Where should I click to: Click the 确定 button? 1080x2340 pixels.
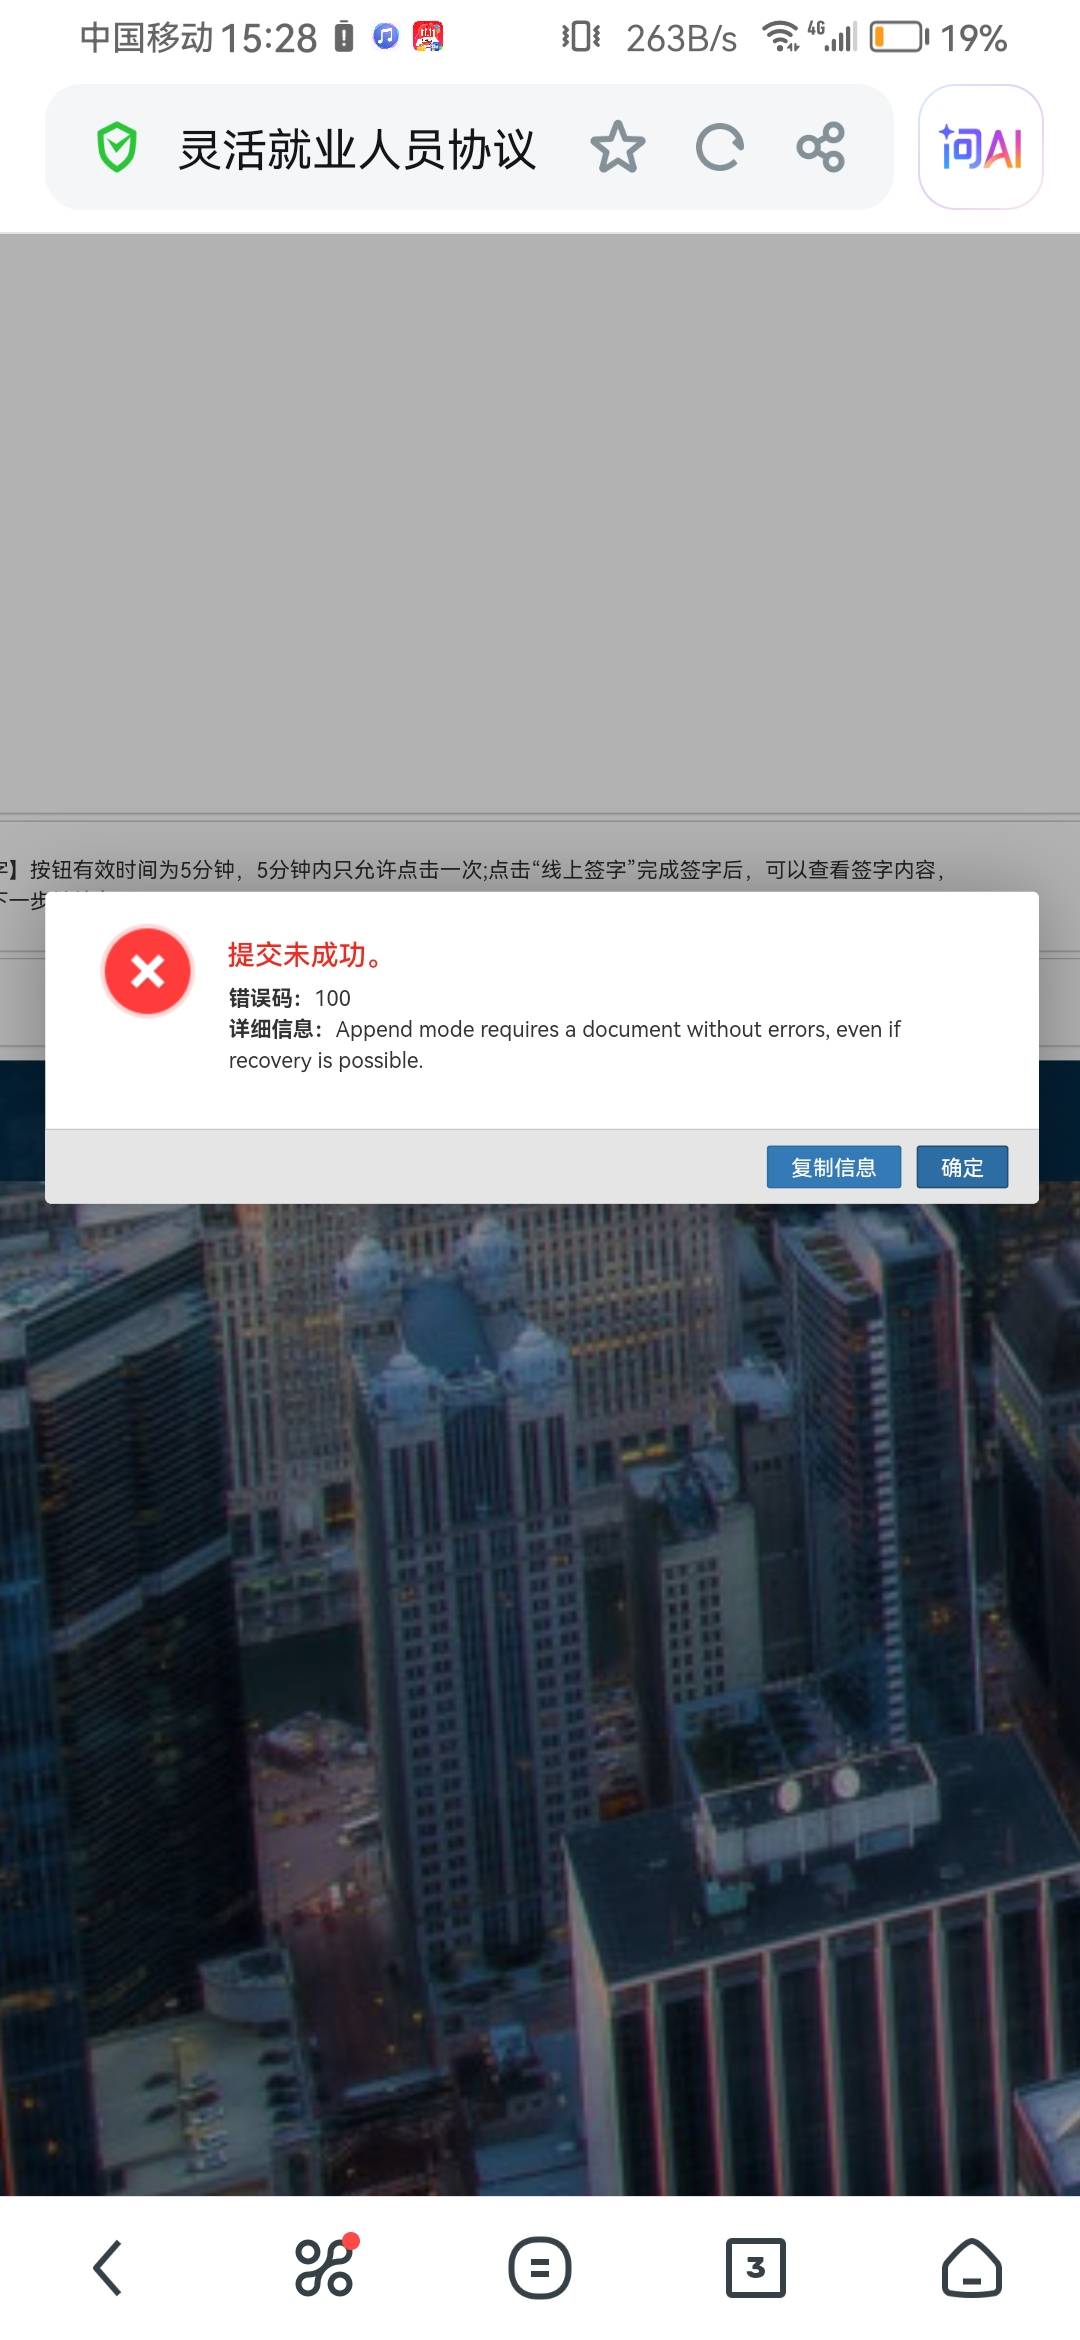962,1167
